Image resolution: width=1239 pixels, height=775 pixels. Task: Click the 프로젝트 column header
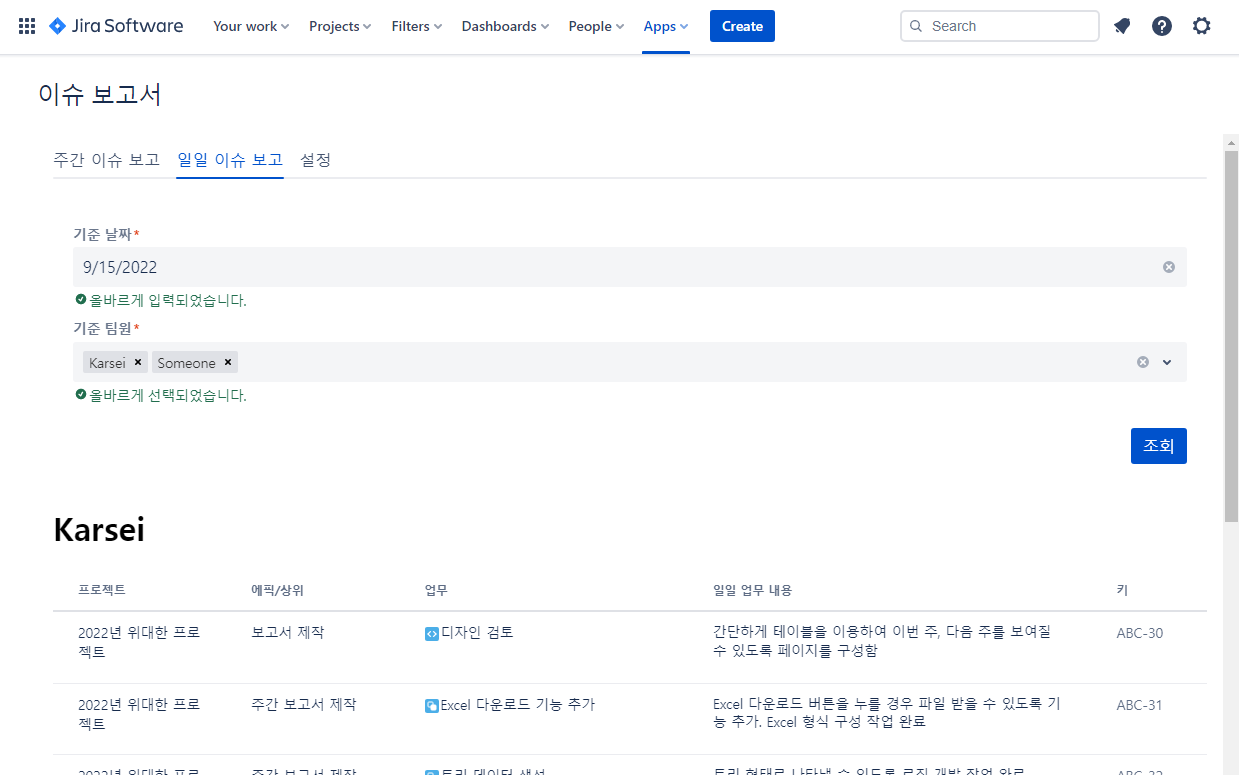tap(102, 590)
